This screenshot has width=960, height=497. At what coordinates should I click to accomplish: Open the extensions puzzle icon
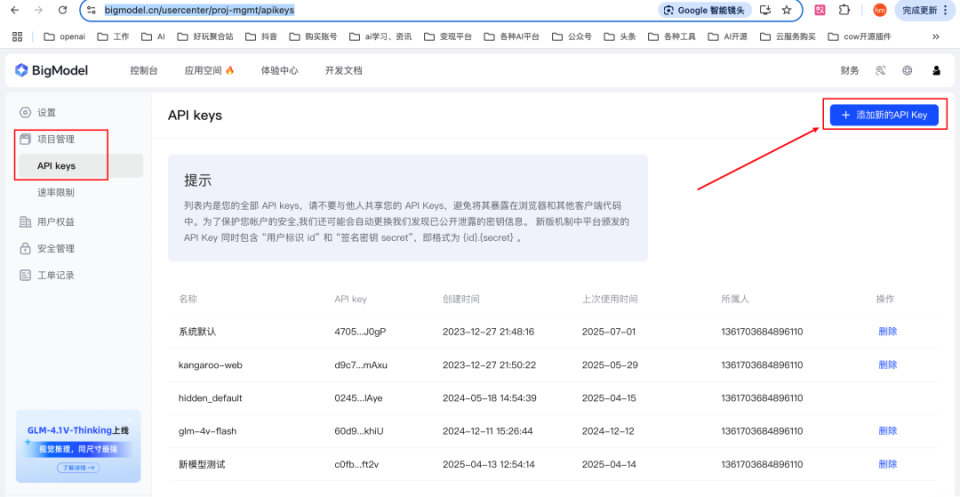(844, 10)
